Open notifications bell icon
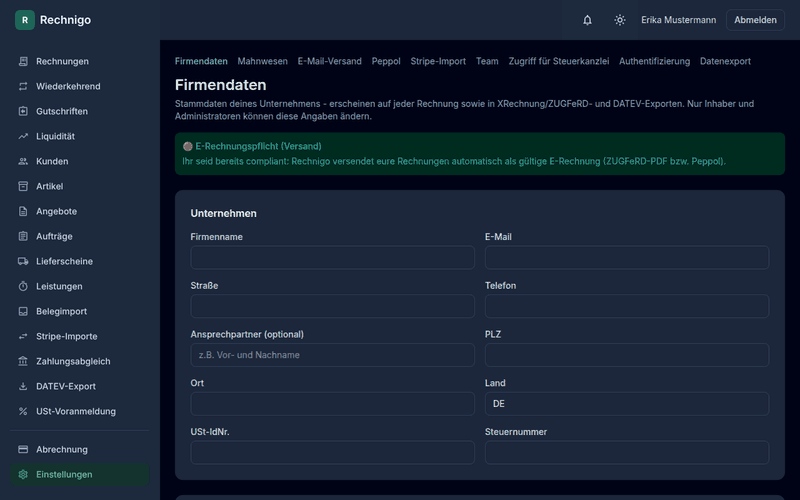Image resolution: width=800 pixels, height=500 pixels. [587, 20]
